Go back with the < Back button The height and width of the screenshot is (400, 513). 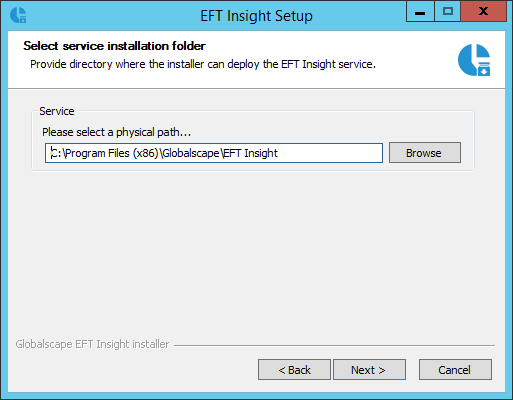tap(294, 370)
